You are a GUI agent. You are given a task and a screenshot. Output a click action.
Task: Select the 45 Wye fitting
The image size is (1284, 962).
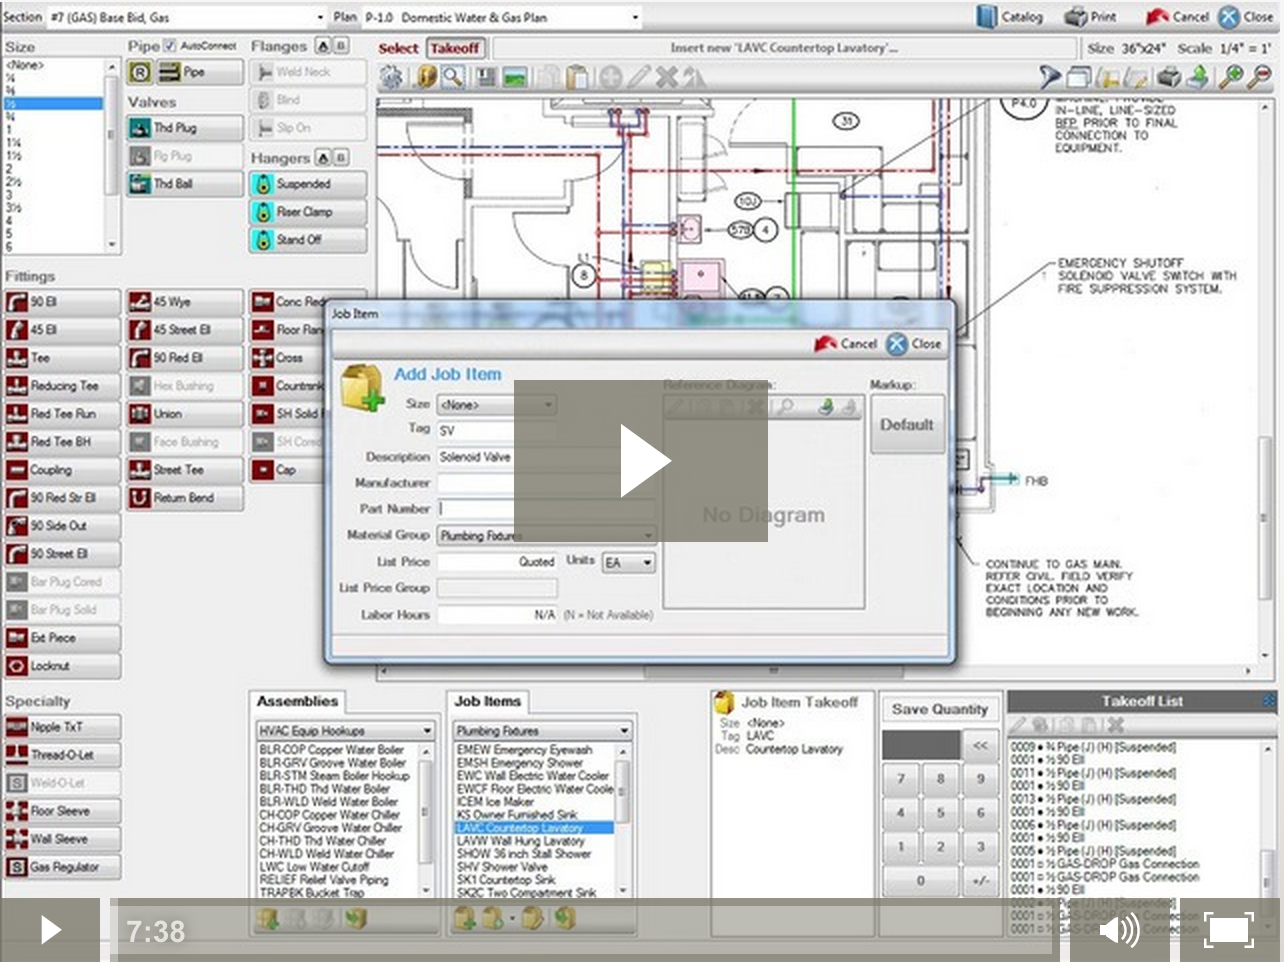click(x=185, y=302)
